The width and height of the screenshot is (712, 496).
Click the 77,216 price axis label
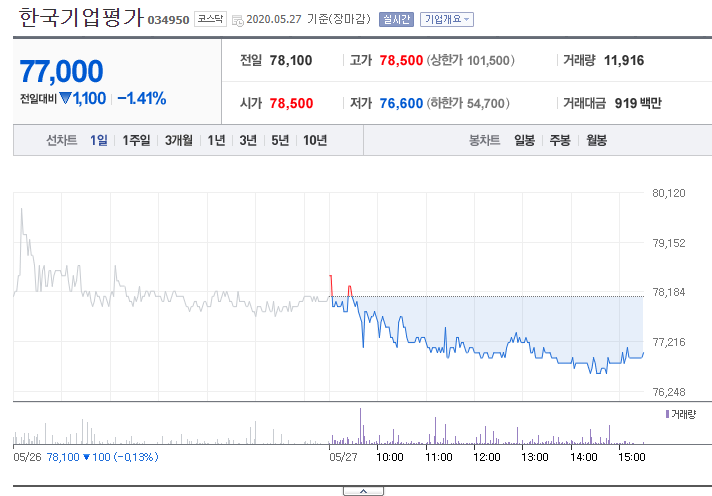pos(669,342)
